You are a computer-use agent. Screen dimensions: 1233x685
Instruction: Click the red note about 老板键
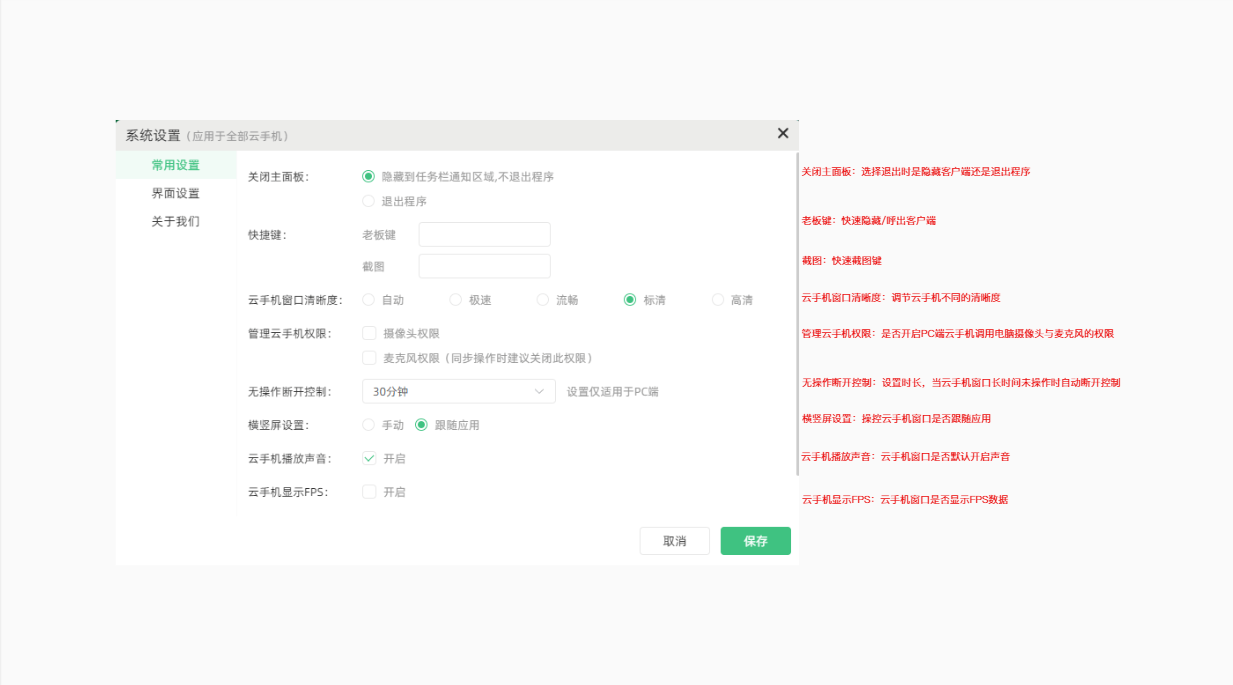pyautogui.click(x=869, y=220)
